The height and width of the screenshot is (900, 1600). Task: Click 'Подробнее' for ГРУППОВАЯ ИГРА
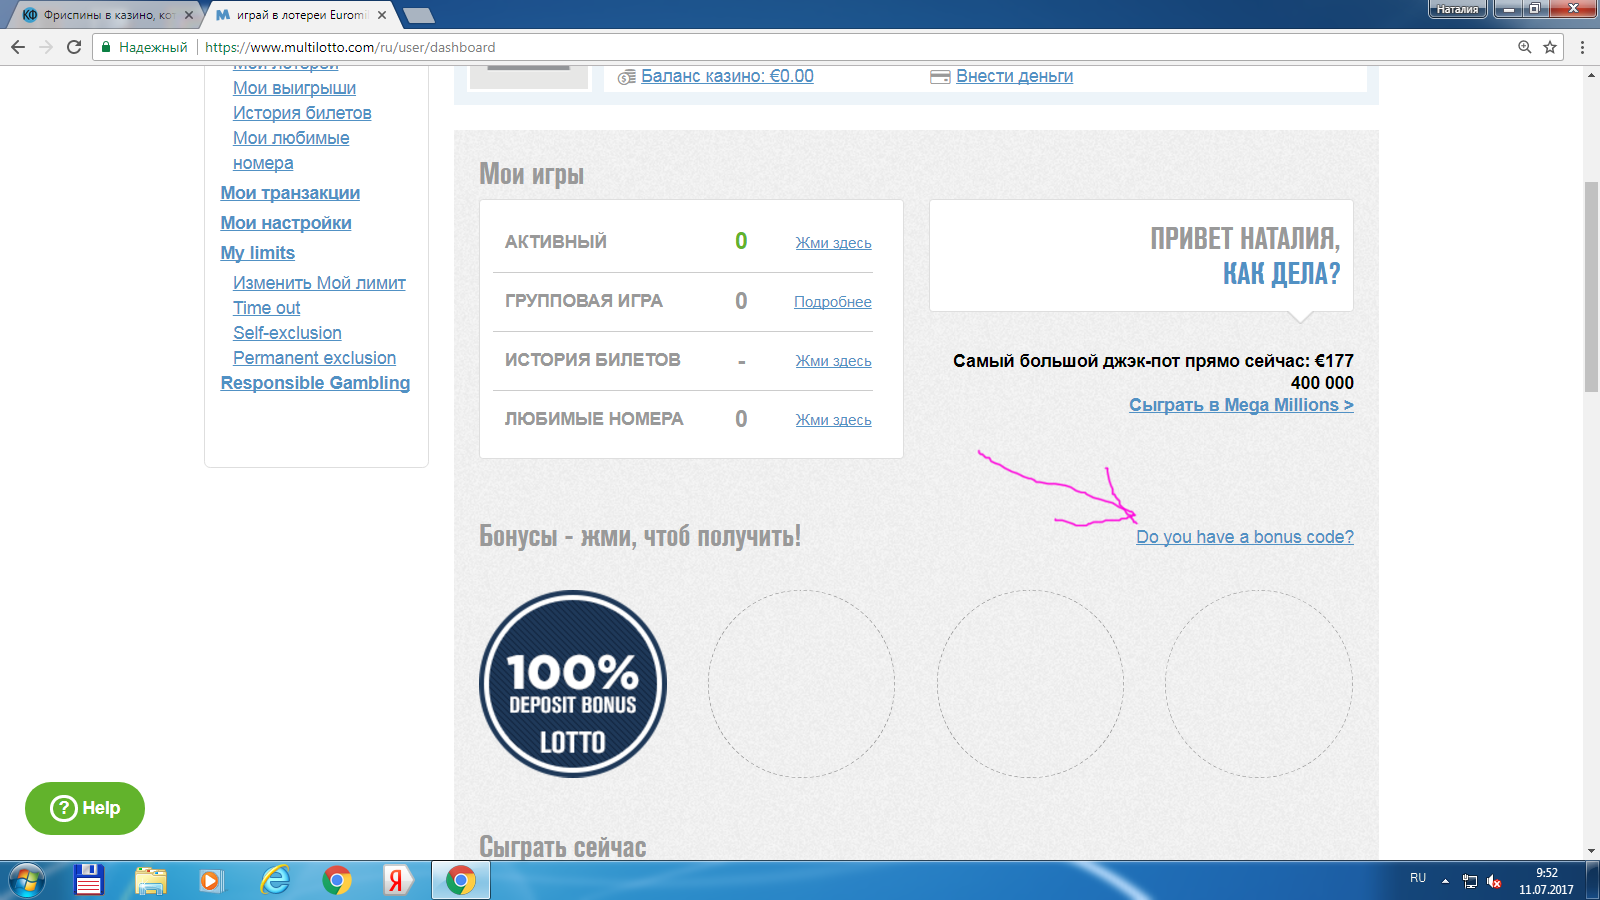point(833,302)
